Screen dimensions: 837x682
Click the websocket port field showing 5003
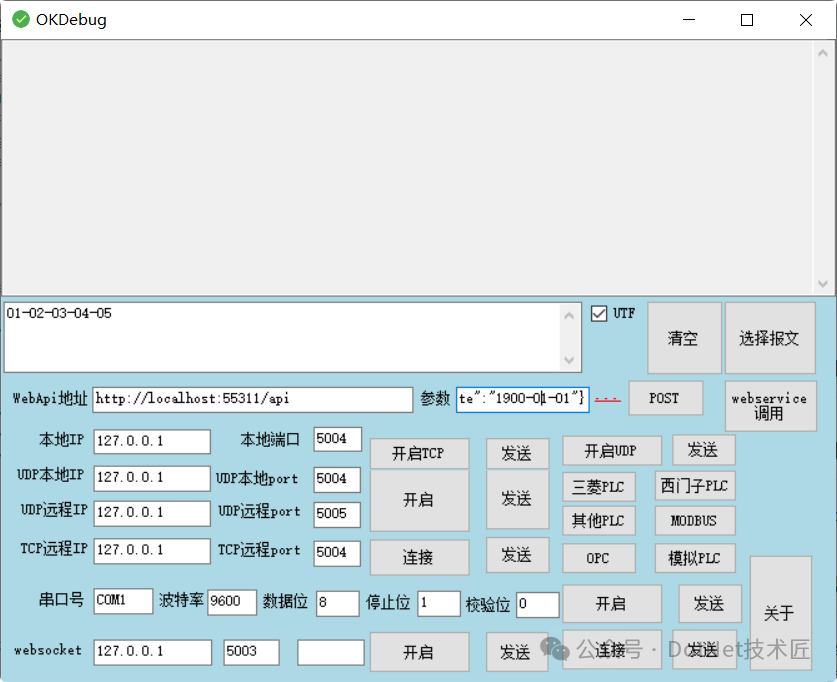tap(251, 652)
